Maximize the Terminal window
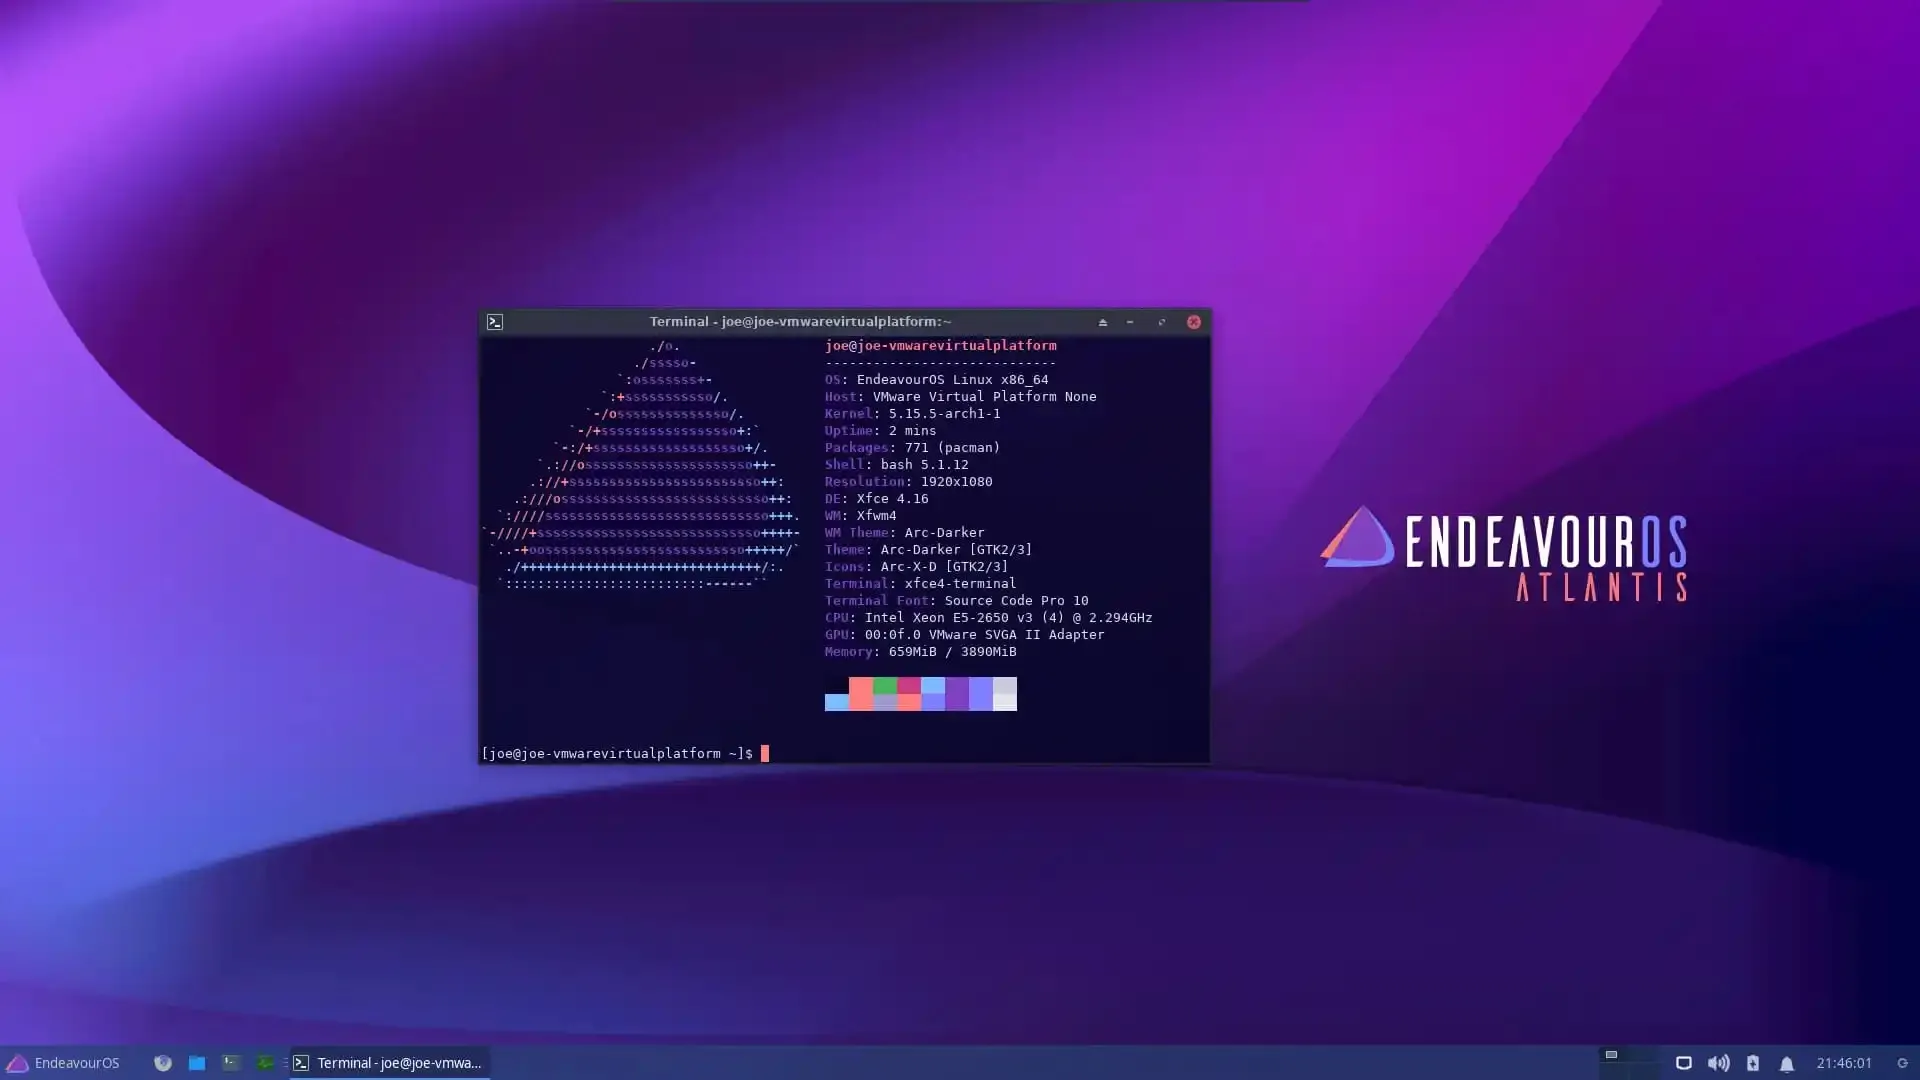The height and width of the screenshot is (1080, 1920). point(1162,322)
